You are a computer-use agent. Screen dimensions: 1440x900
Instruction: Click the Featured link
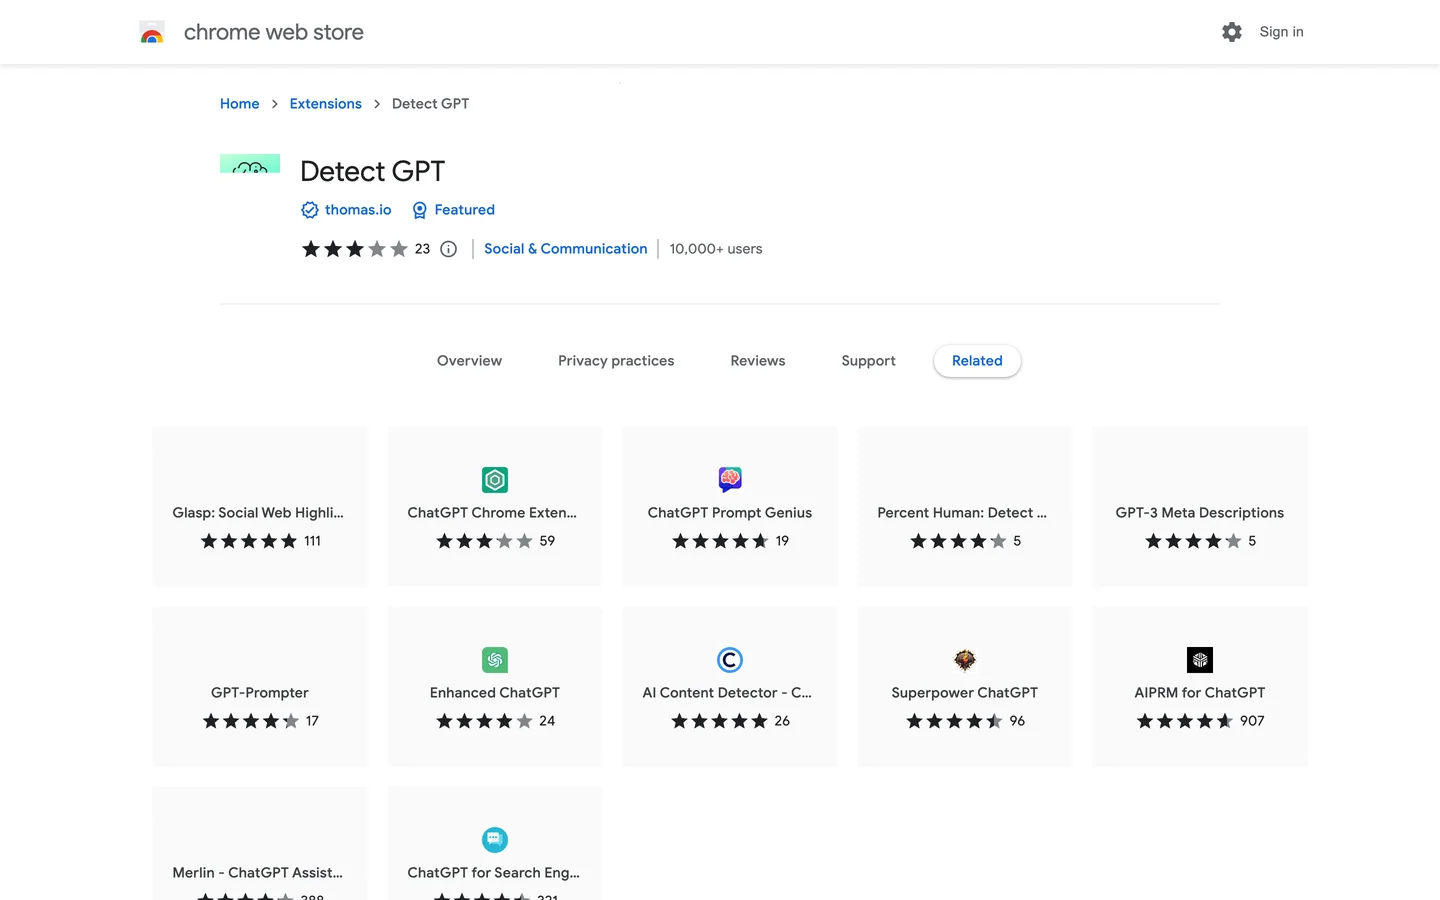[464, 210]
